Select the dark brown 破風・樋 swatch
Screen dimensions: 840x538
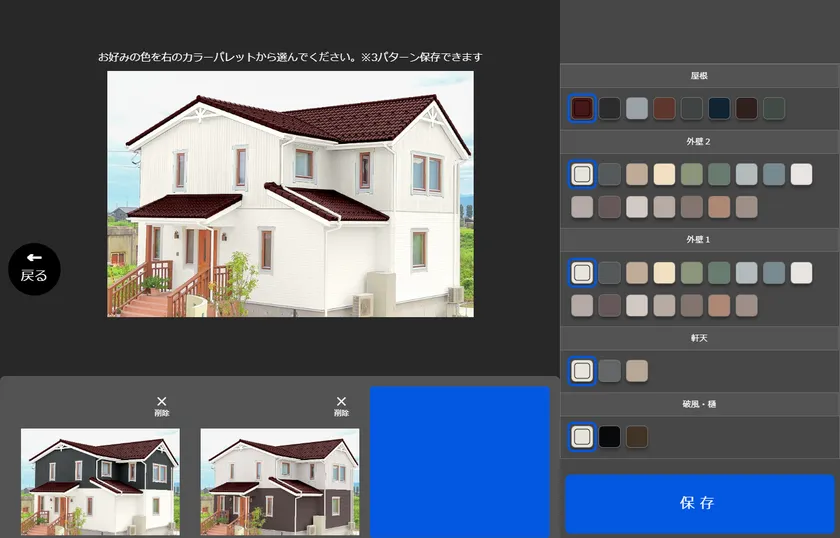coord(637,437)
